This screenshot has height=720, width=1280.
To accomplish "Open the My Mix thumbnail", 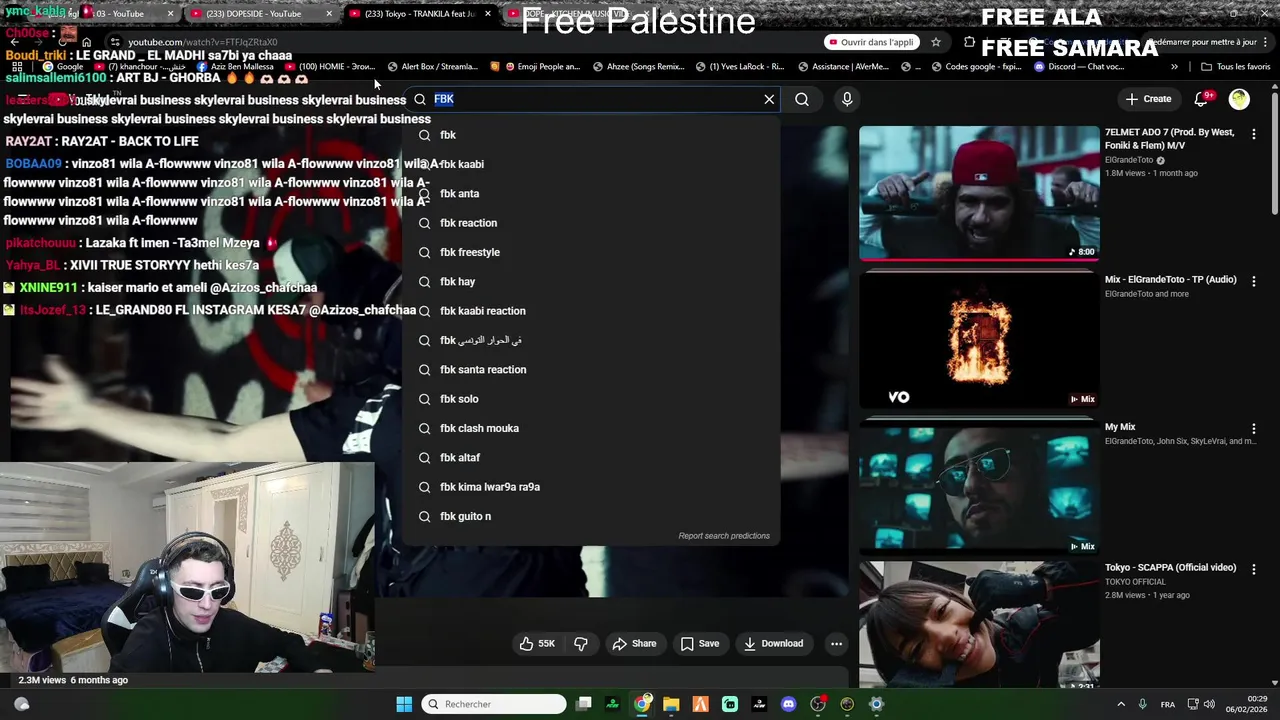I will pyautogui.click(x=979, y=488).
